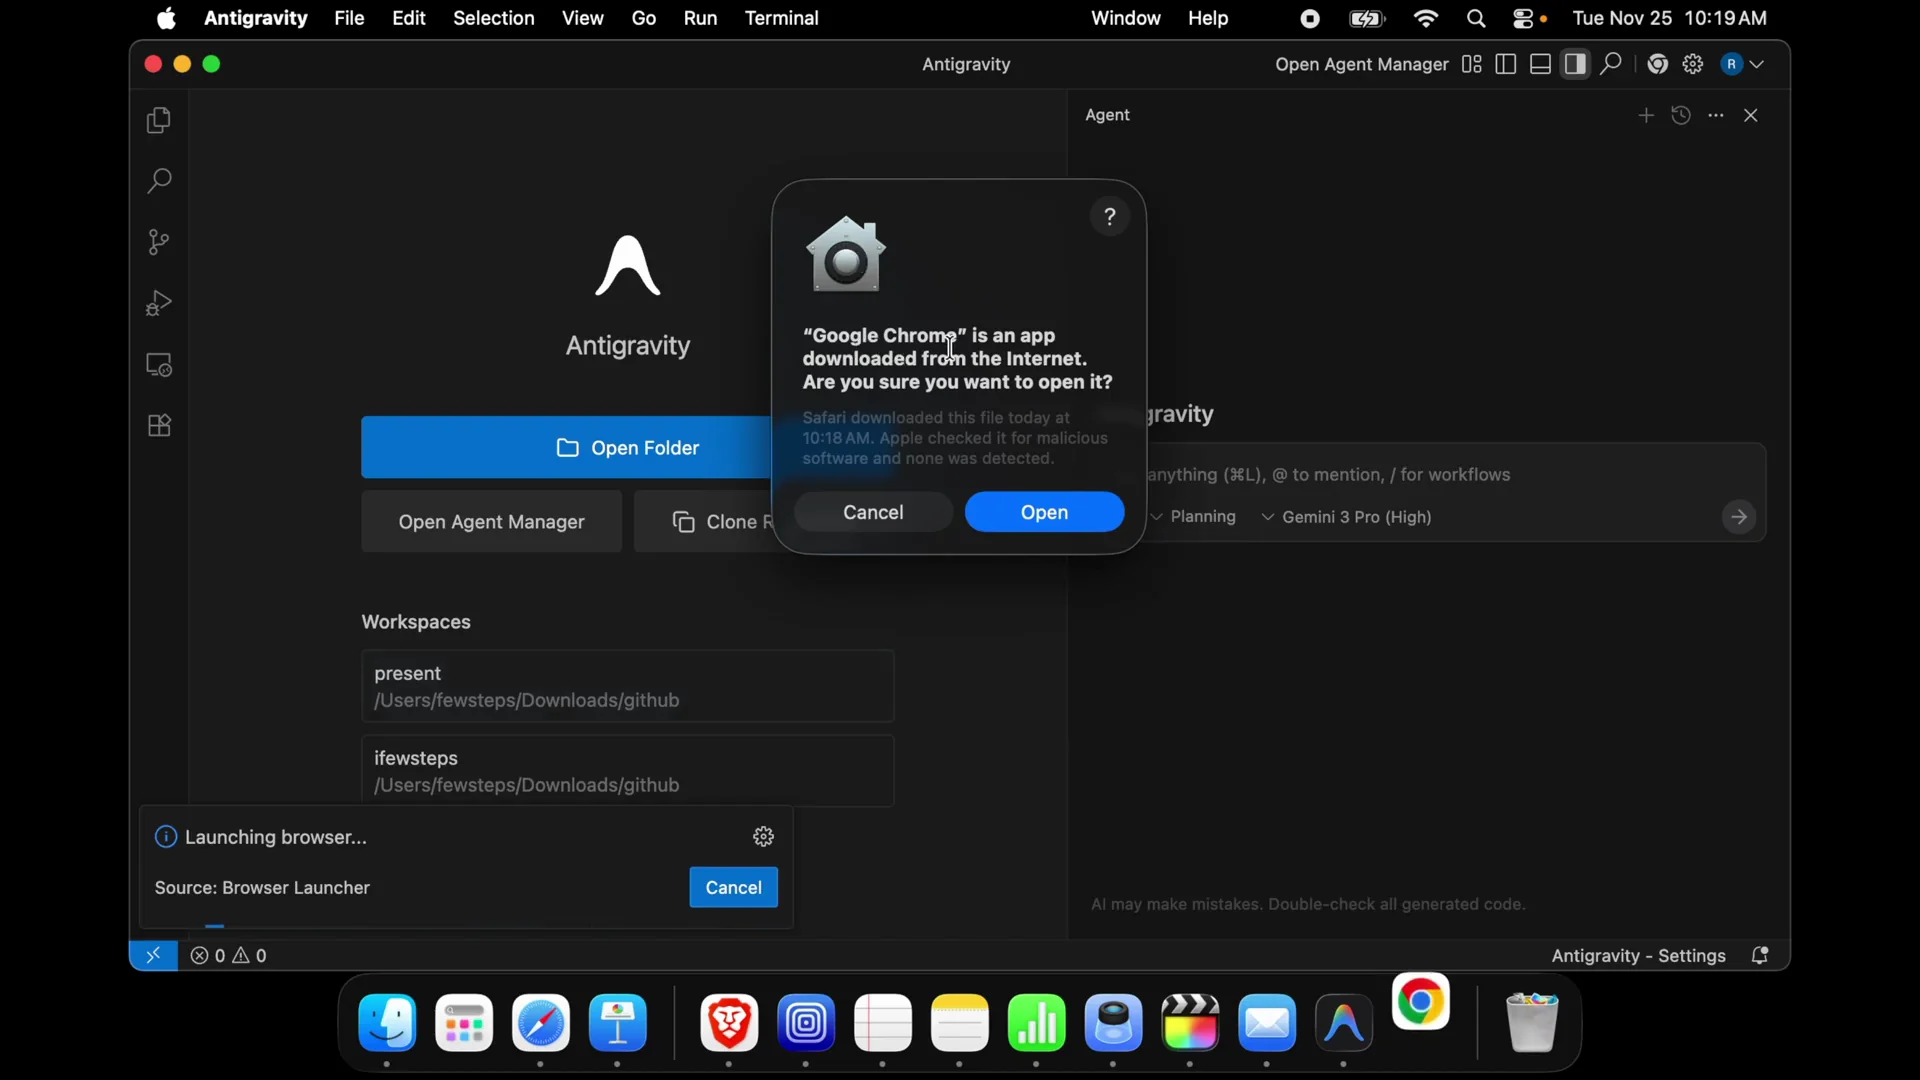This screenshot has width=1920, height=1080.
Task: Open the Remote Explorer view
Action: (x=158, y=365)
